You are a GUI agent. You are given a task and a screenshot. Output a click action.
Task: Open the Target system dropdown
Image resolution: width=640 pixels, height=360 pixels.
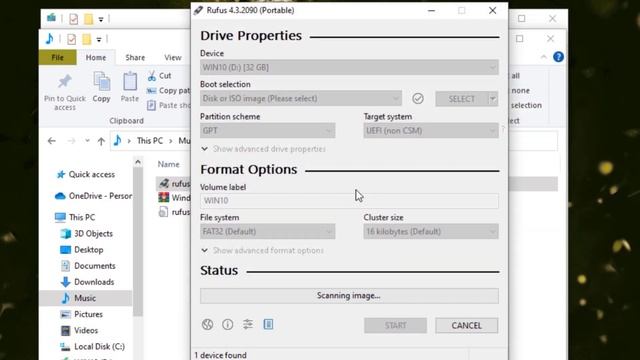(x=431, y=131)
